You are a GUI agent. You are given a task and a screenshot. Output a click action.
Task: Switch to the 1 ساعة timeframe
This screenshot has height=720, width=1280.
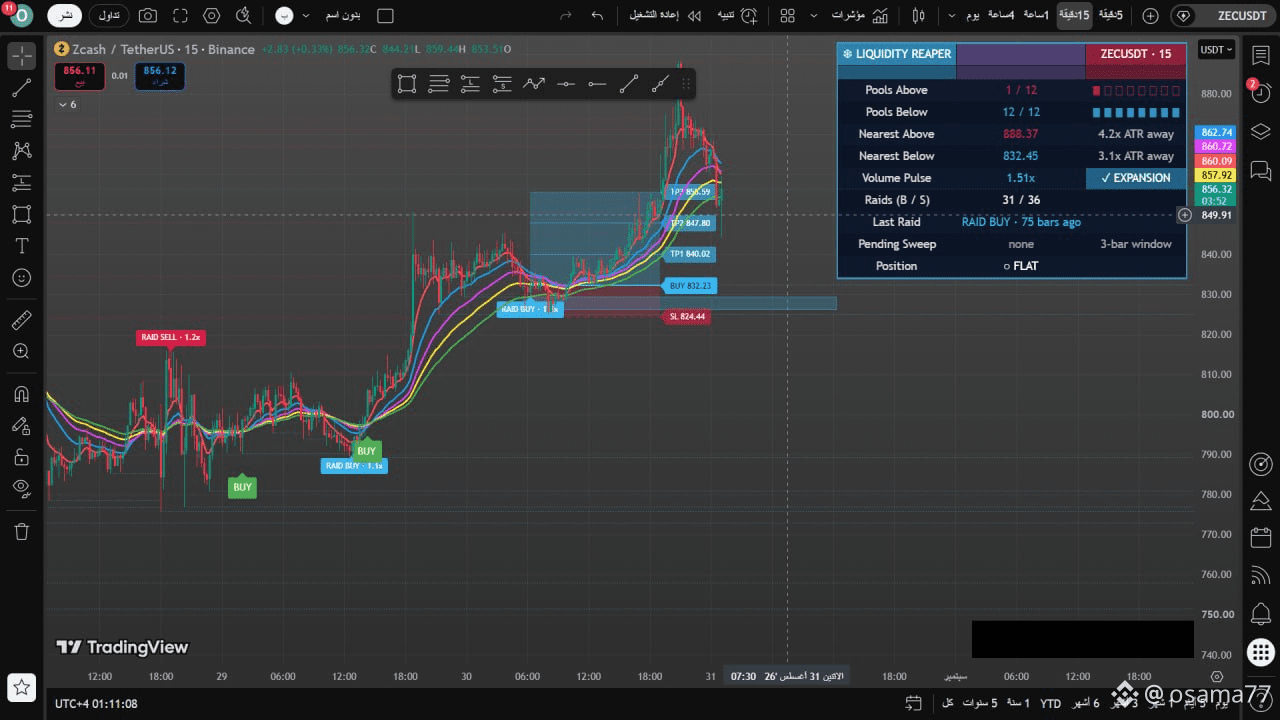1036,16
